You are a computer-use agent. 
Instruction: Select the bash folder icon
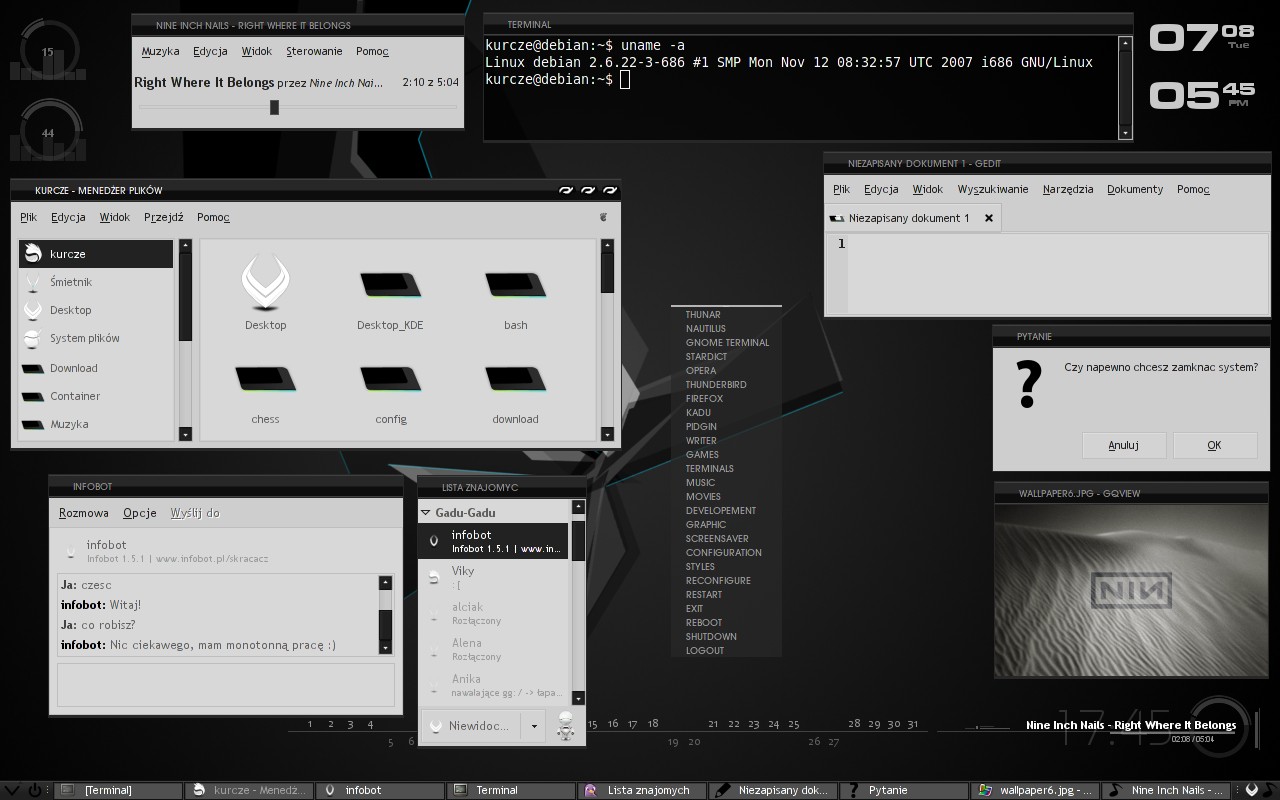pyautogui.click(x=516, y=298)
